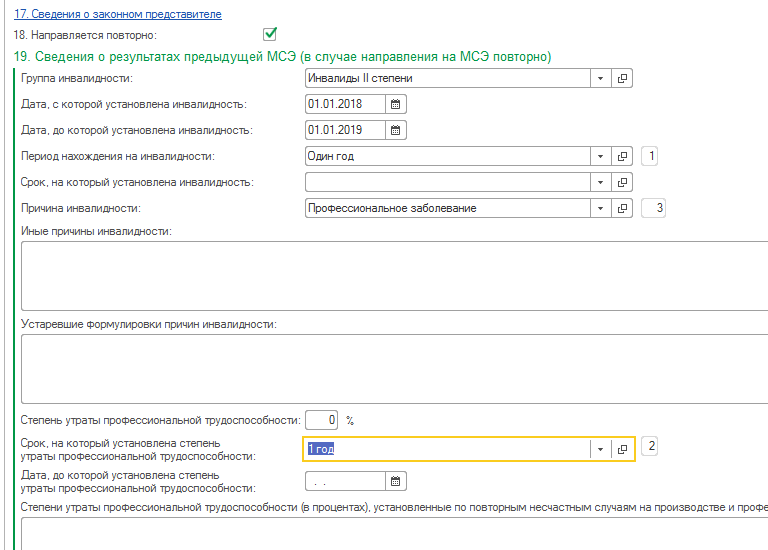
Task: Open link 17. Сведения о законном представителе
Action: click(x=117, y=14)
